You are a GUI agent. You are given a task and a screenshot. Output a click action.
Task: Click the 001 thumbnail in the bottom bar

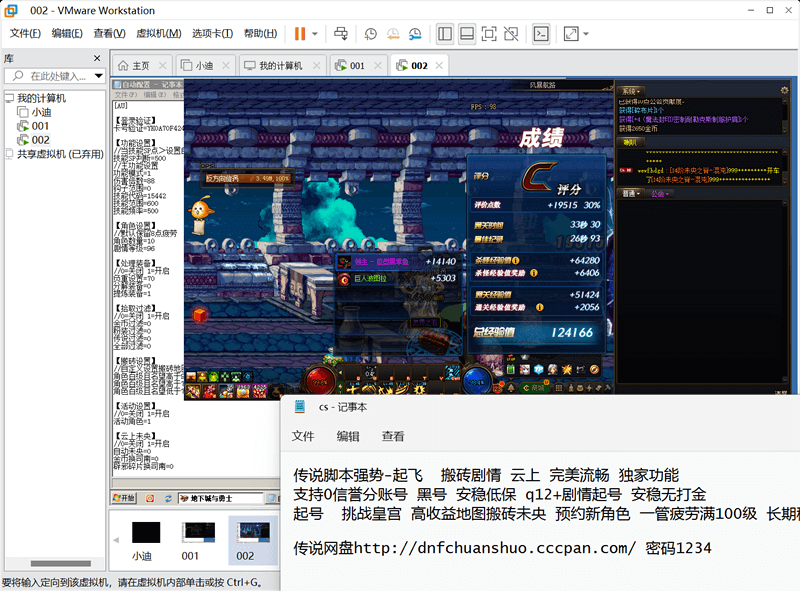coord(198,540)
